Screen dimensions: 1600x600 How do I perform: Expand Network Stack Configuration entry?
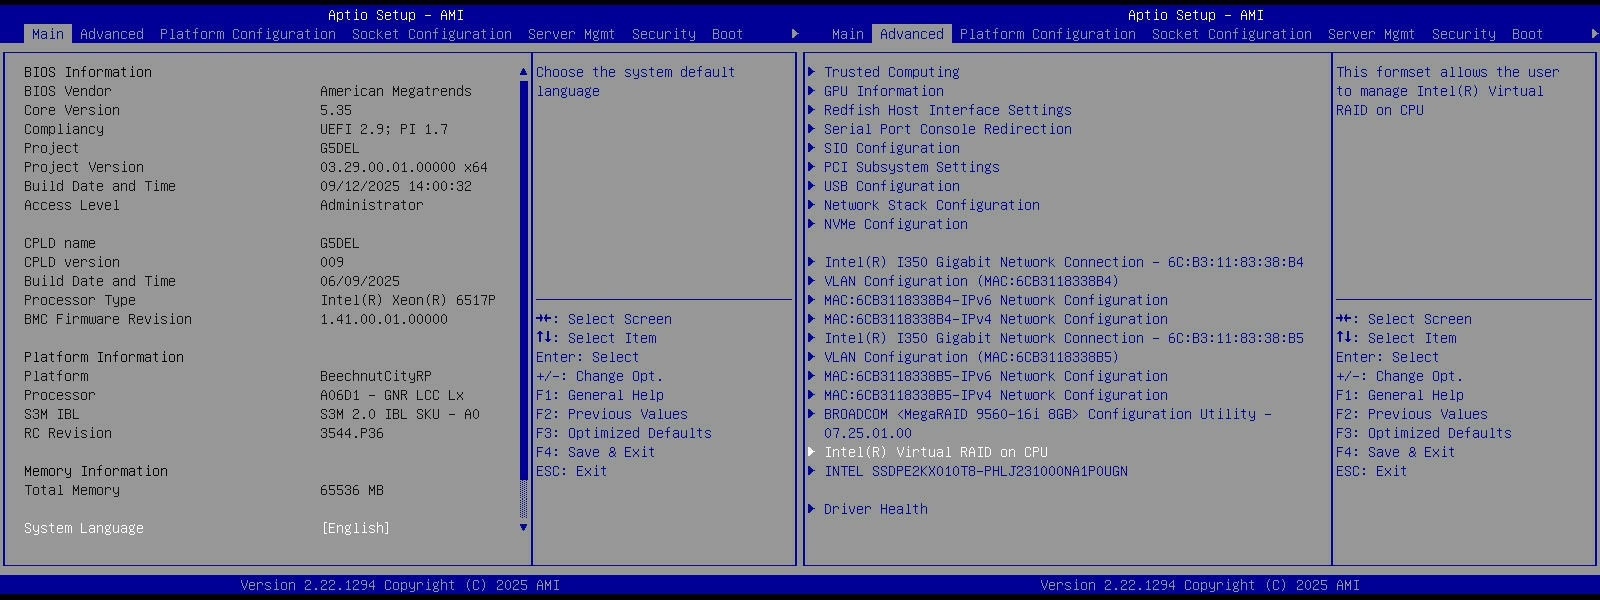pyautogui.click(x=931, y=205)
